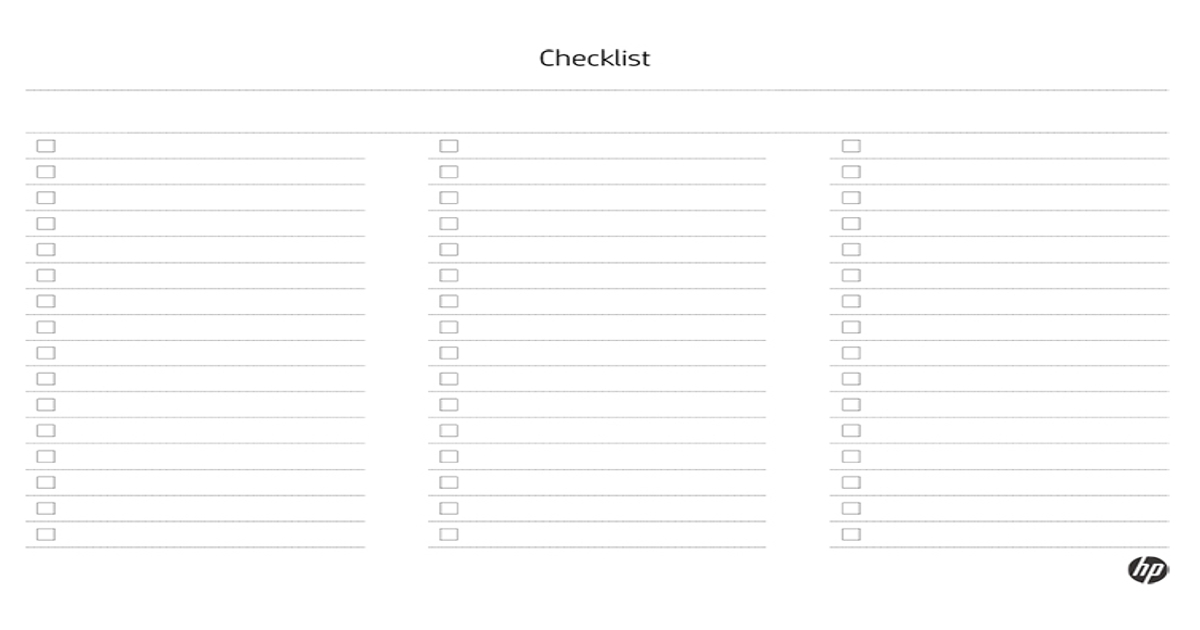This screenshot has height=630, width=1200.
Task: Check the first checkbox in right column
Action: click(851, 146)
